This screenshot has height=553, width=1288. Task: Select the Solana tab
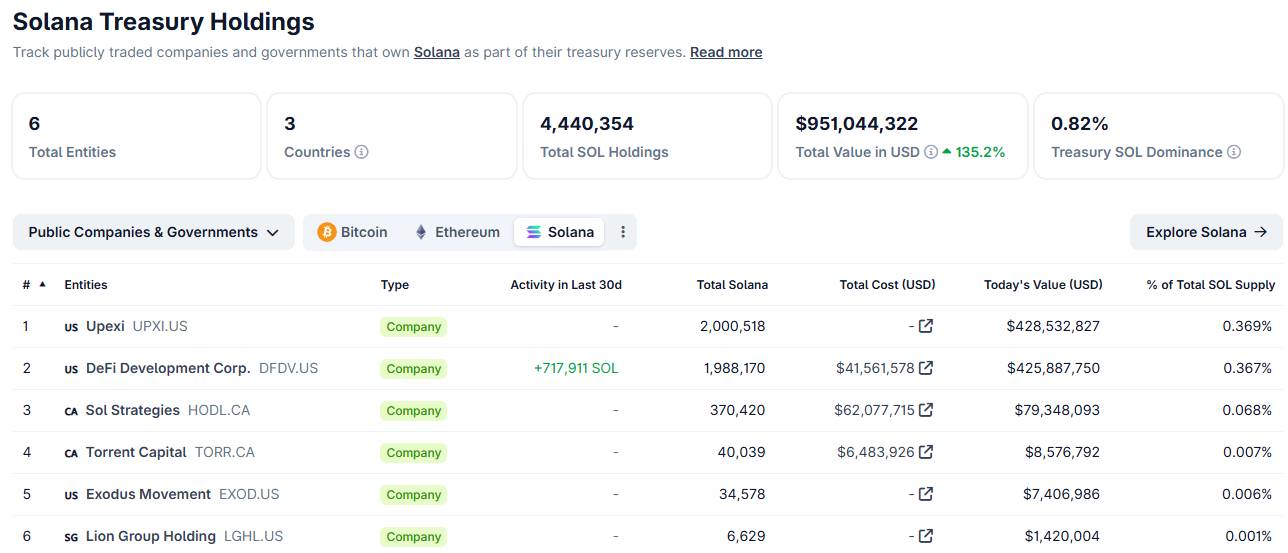coord(560,232)
